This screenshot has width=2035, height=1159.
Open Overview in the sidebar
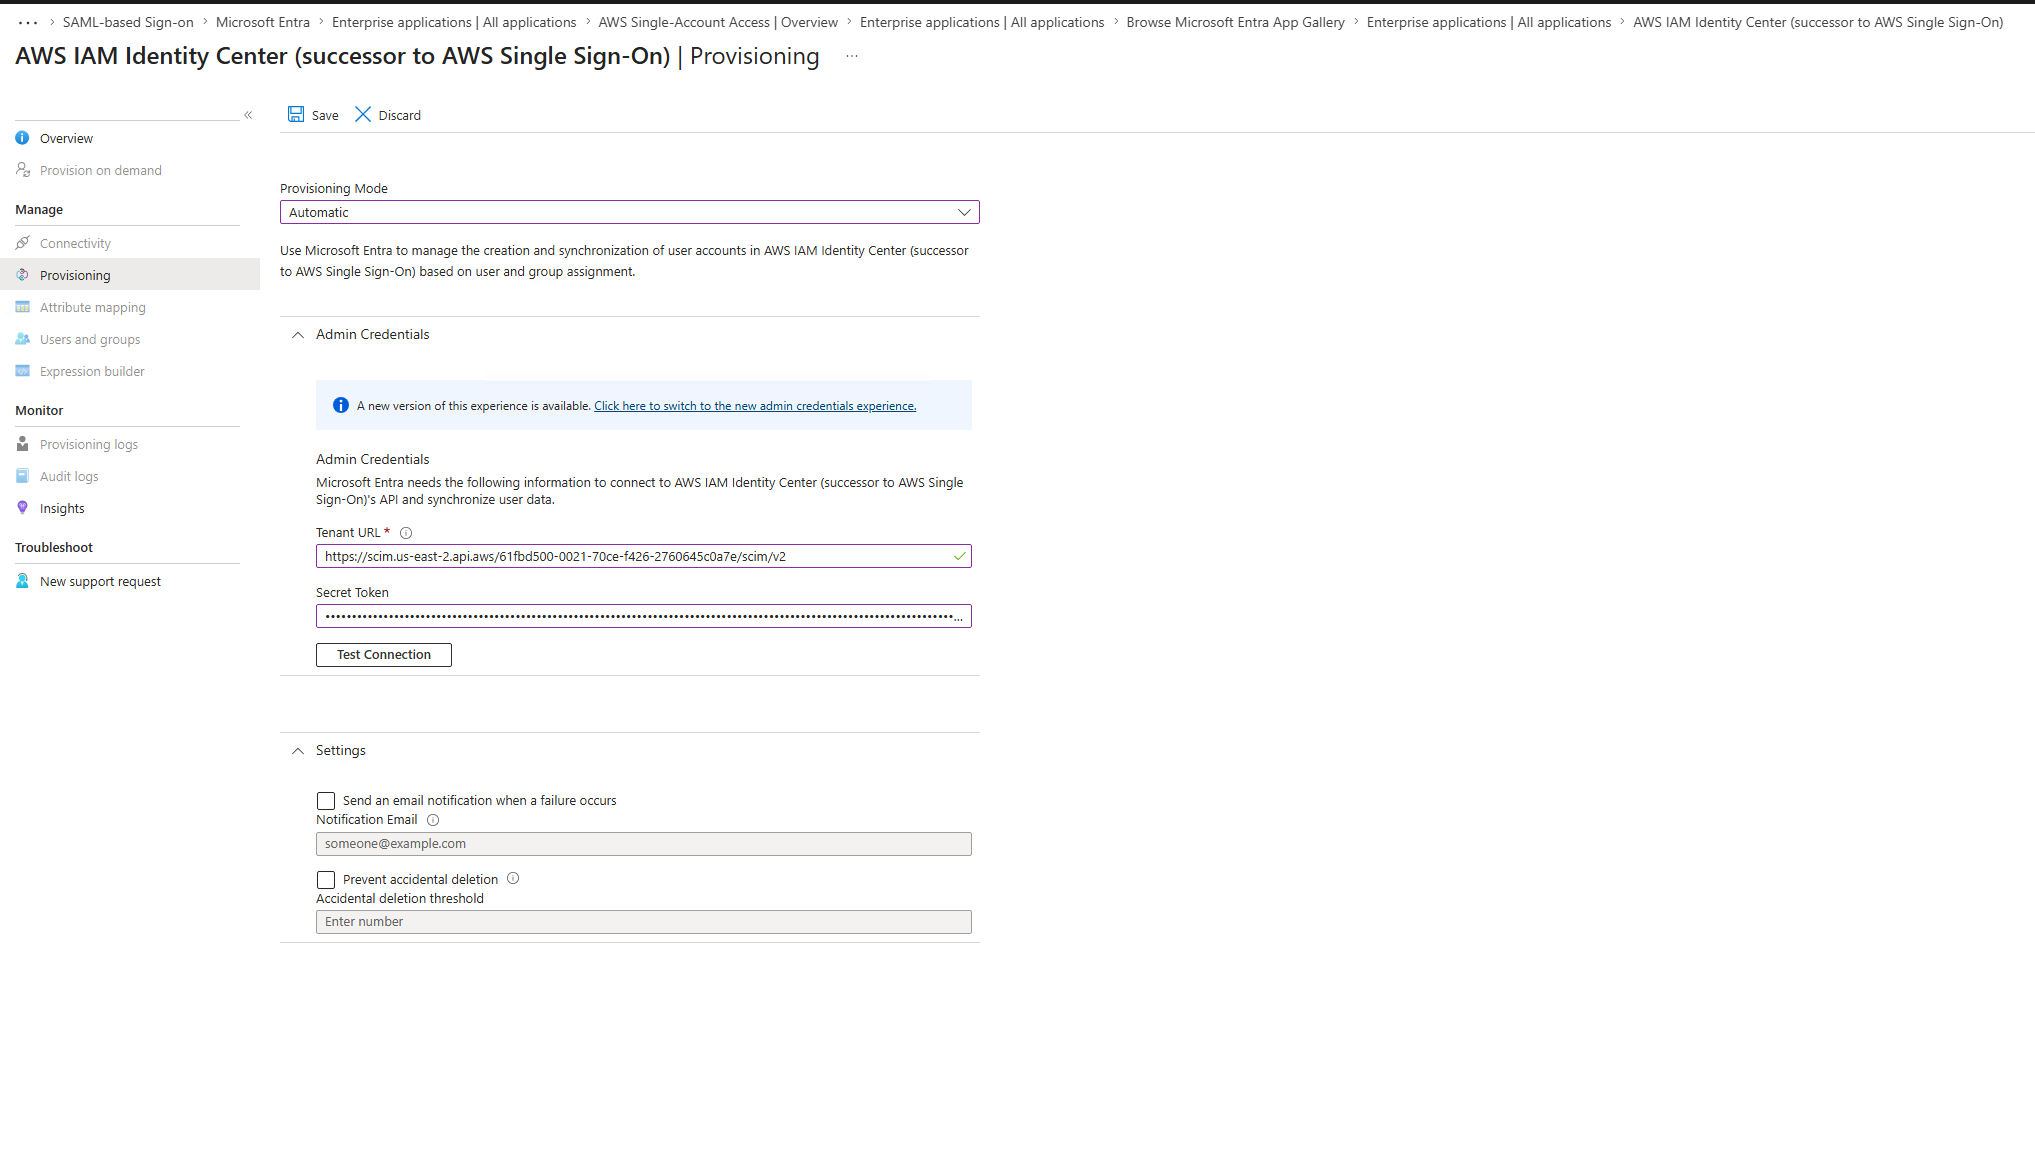coord(66,139)
